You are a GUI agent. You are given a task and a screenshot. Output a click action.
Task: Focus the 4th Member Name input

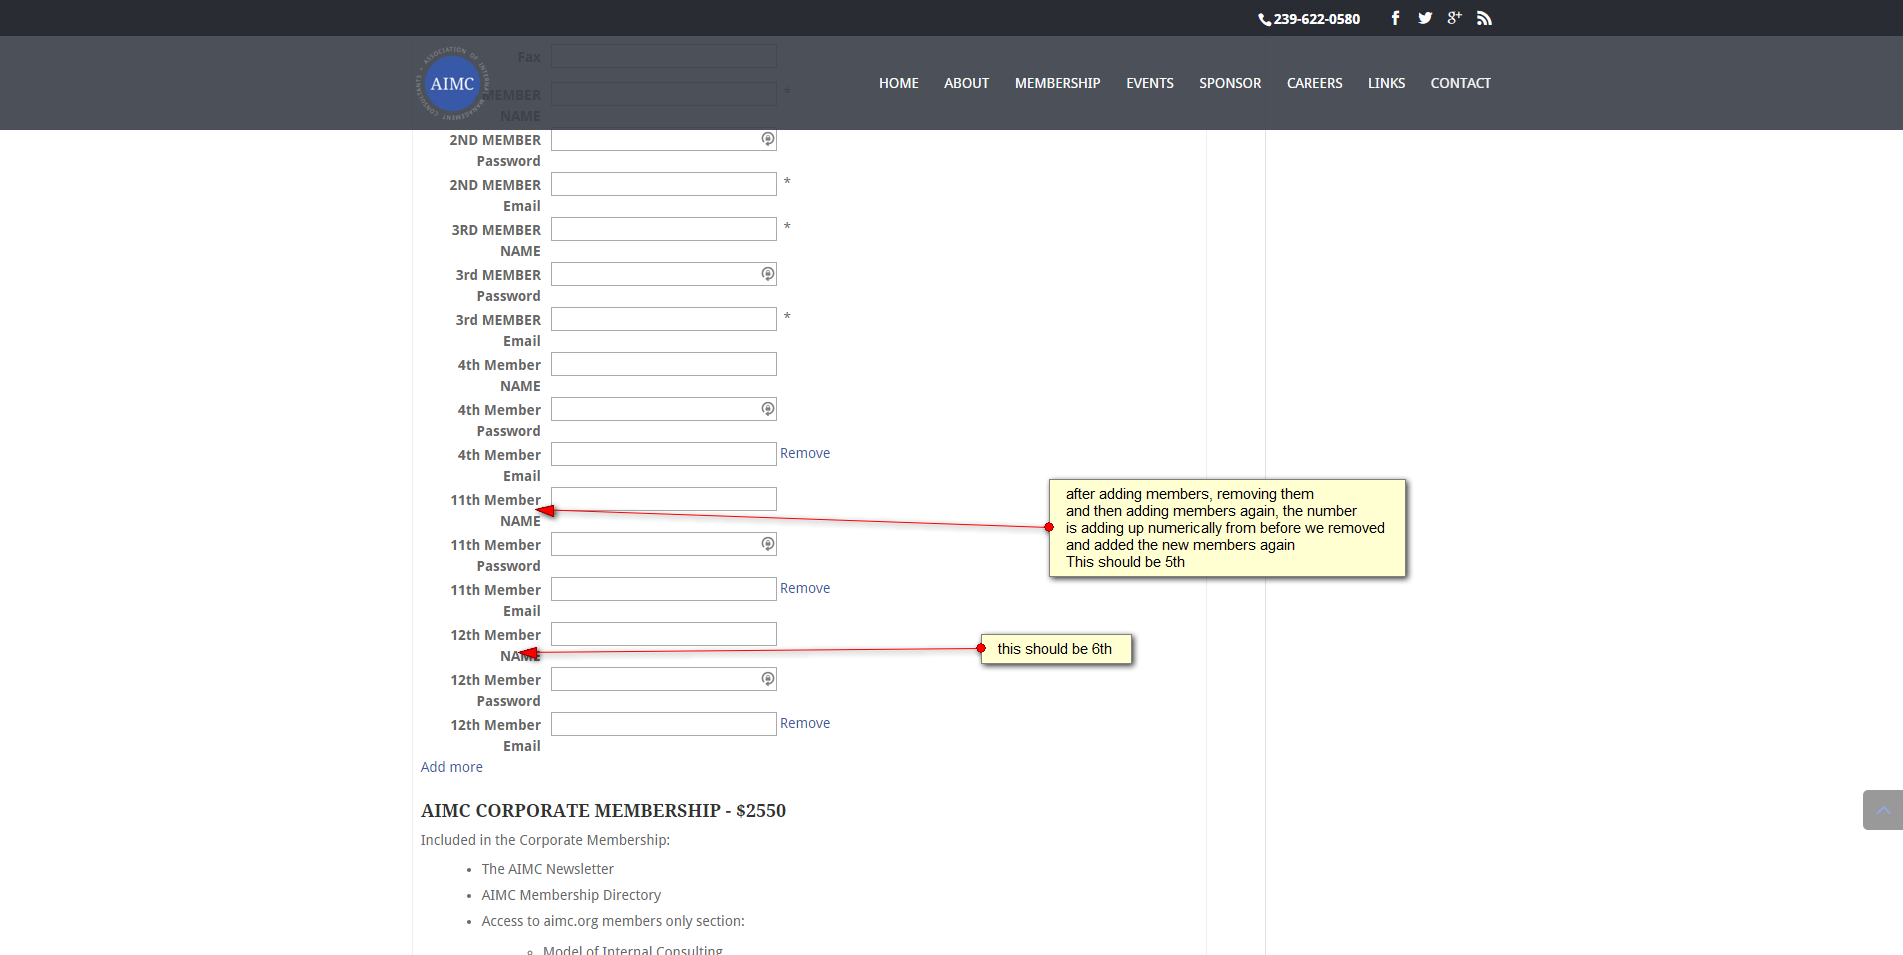(x=664, y=364)
